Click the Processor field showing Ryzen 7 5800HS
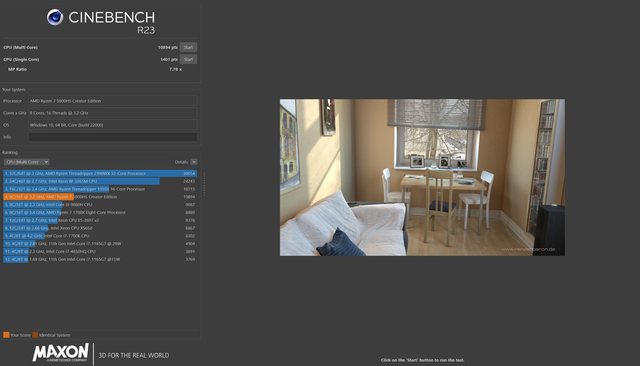Screen dimensions: 640x366 (113, 101)
